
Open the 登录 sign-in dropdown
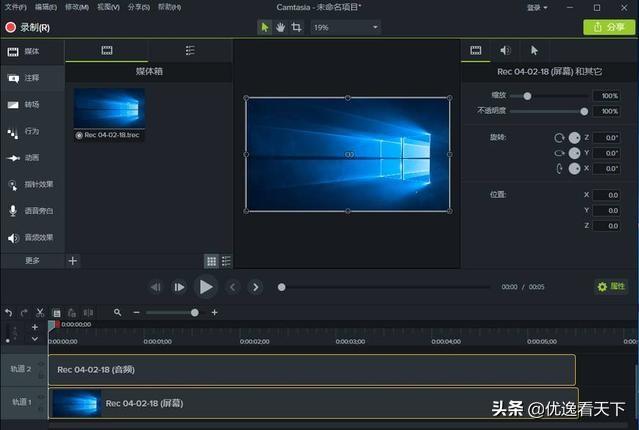coord(537,7)
